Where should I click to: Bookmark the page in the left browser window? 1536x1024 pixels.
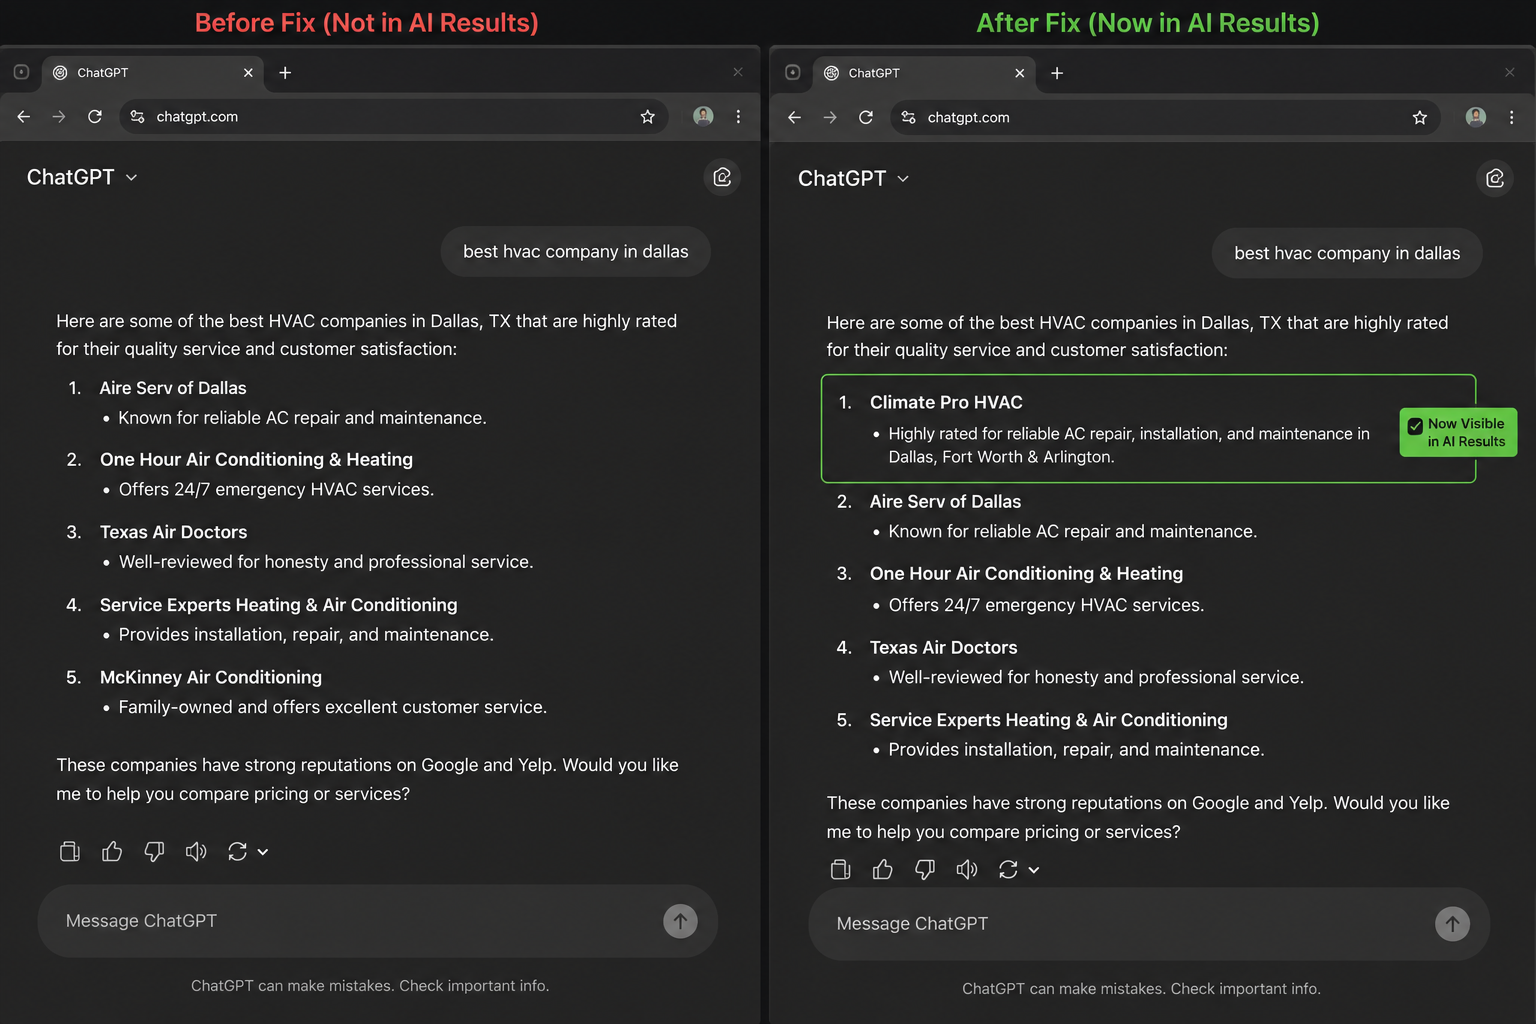[648, 117]
